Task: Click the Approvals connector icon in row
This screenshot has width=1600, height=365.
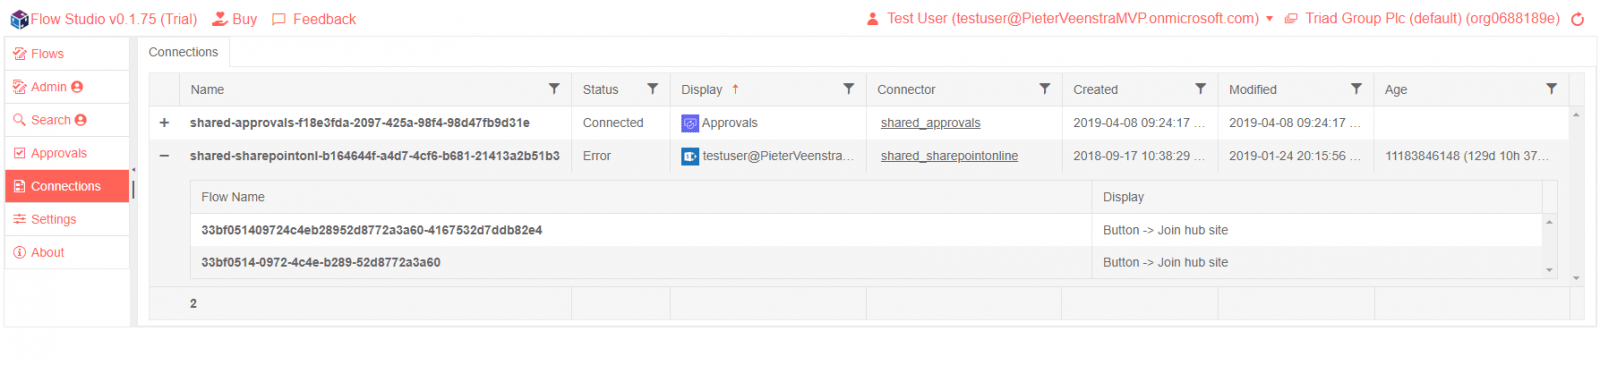Action: pos(690,123)
